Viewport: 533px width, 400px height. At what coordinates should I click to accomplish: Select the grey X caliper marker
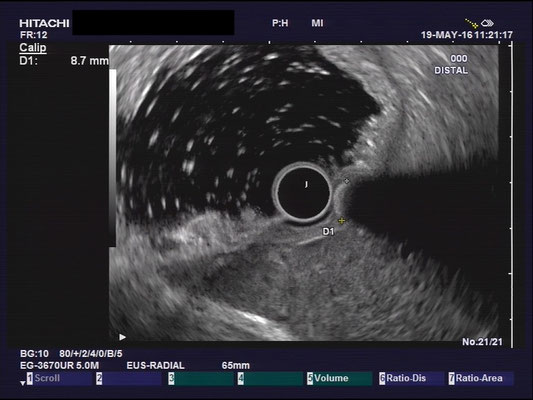point(346,181)
